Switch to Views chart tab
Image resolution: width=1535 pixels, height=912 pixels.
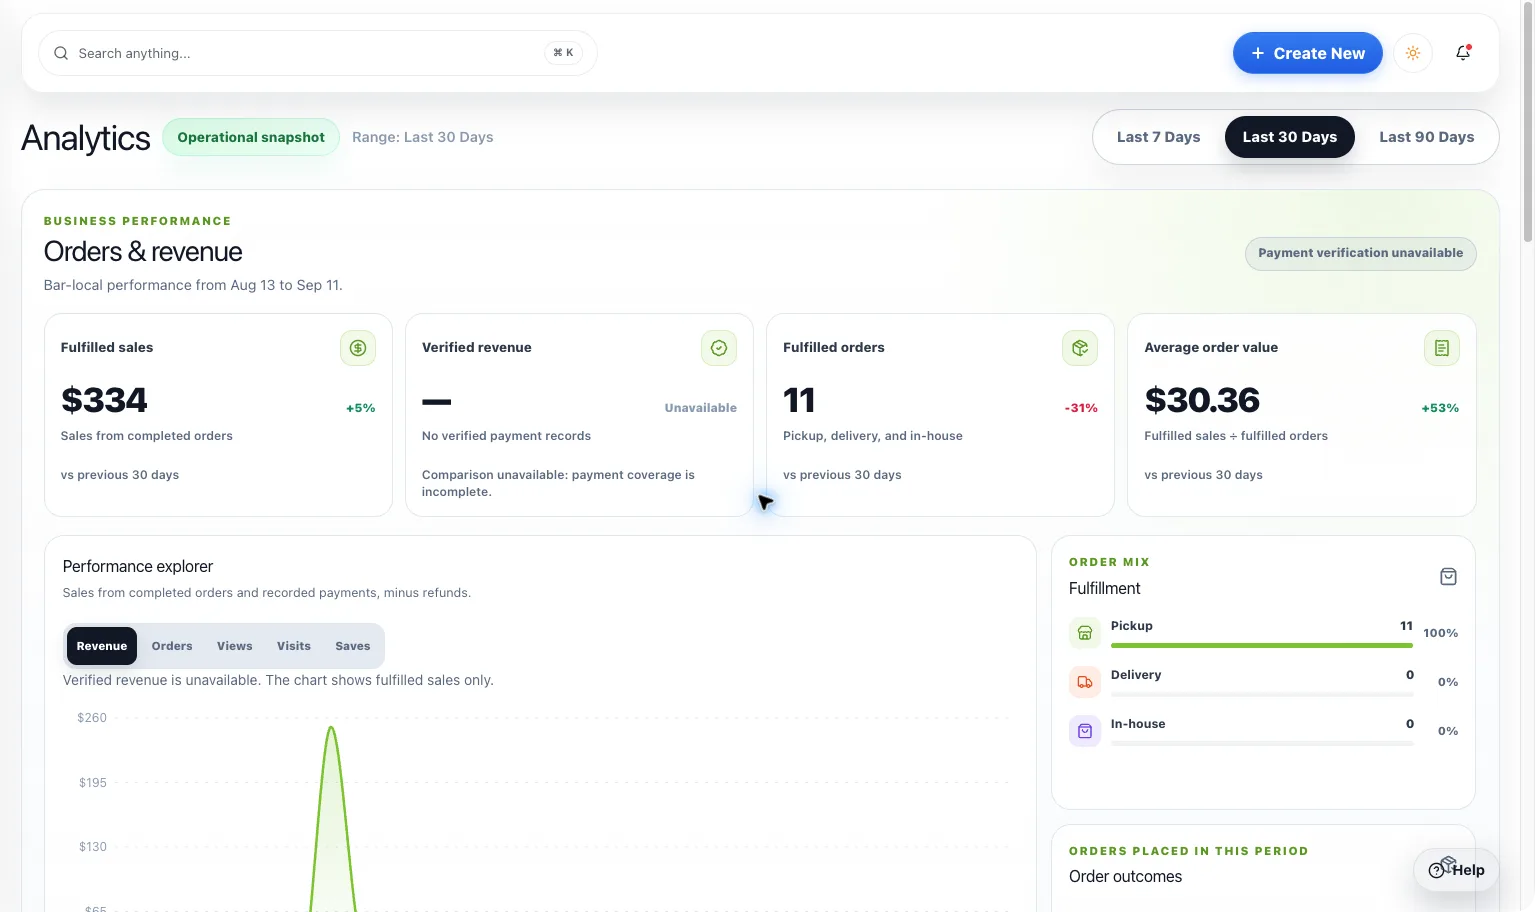[235, 646]
